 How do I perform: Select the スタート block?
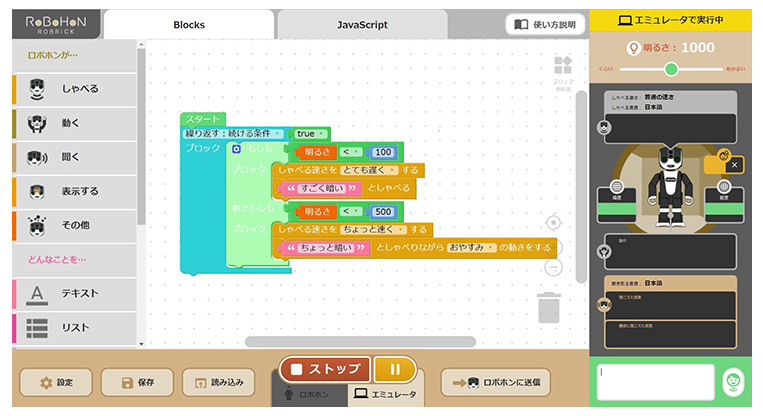click(202, 119)
